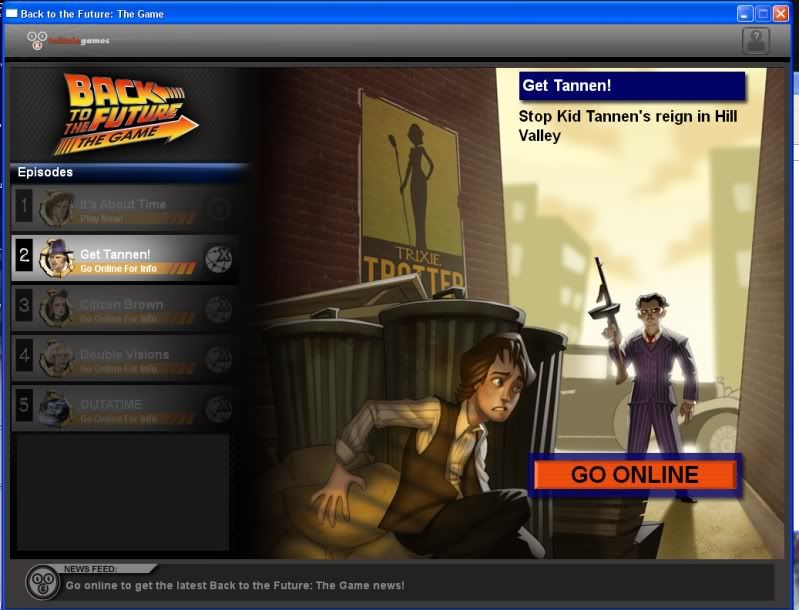Click the globe icon on Citizen Brown row
The image size is (799, 610).
tap(219, 309)
